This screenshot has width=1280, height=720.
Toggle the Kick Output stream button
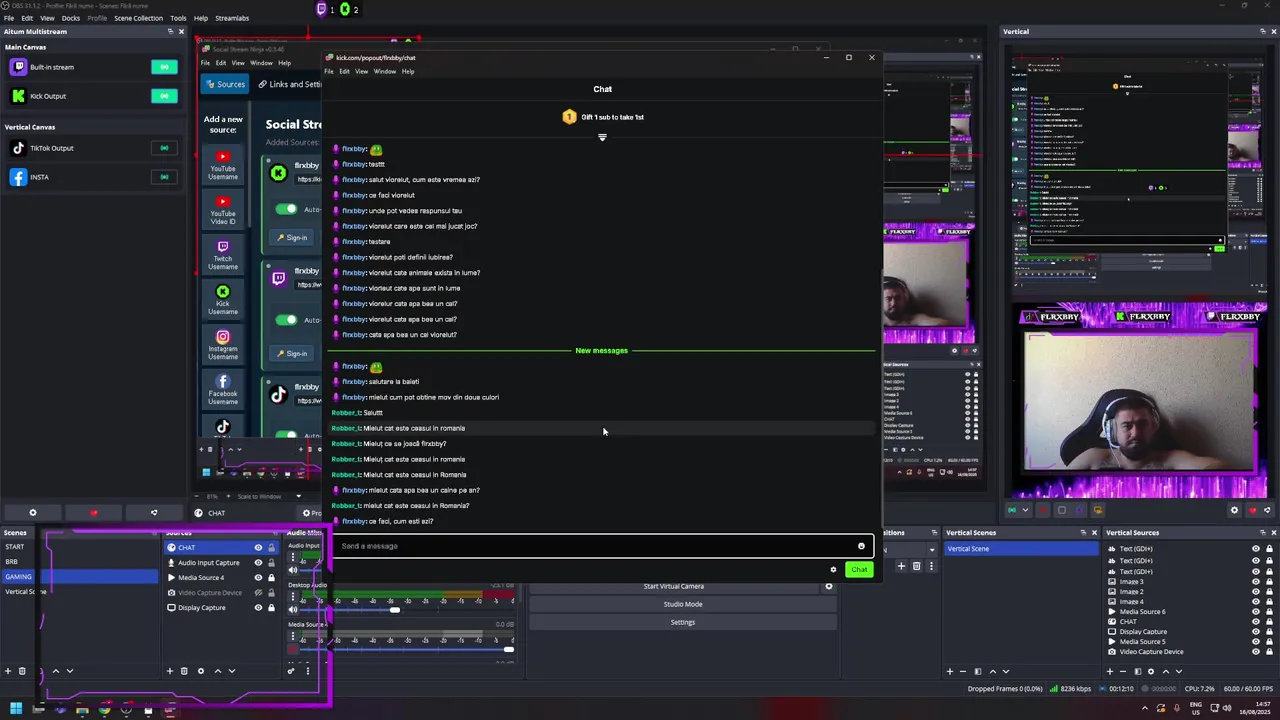(164, 96)
